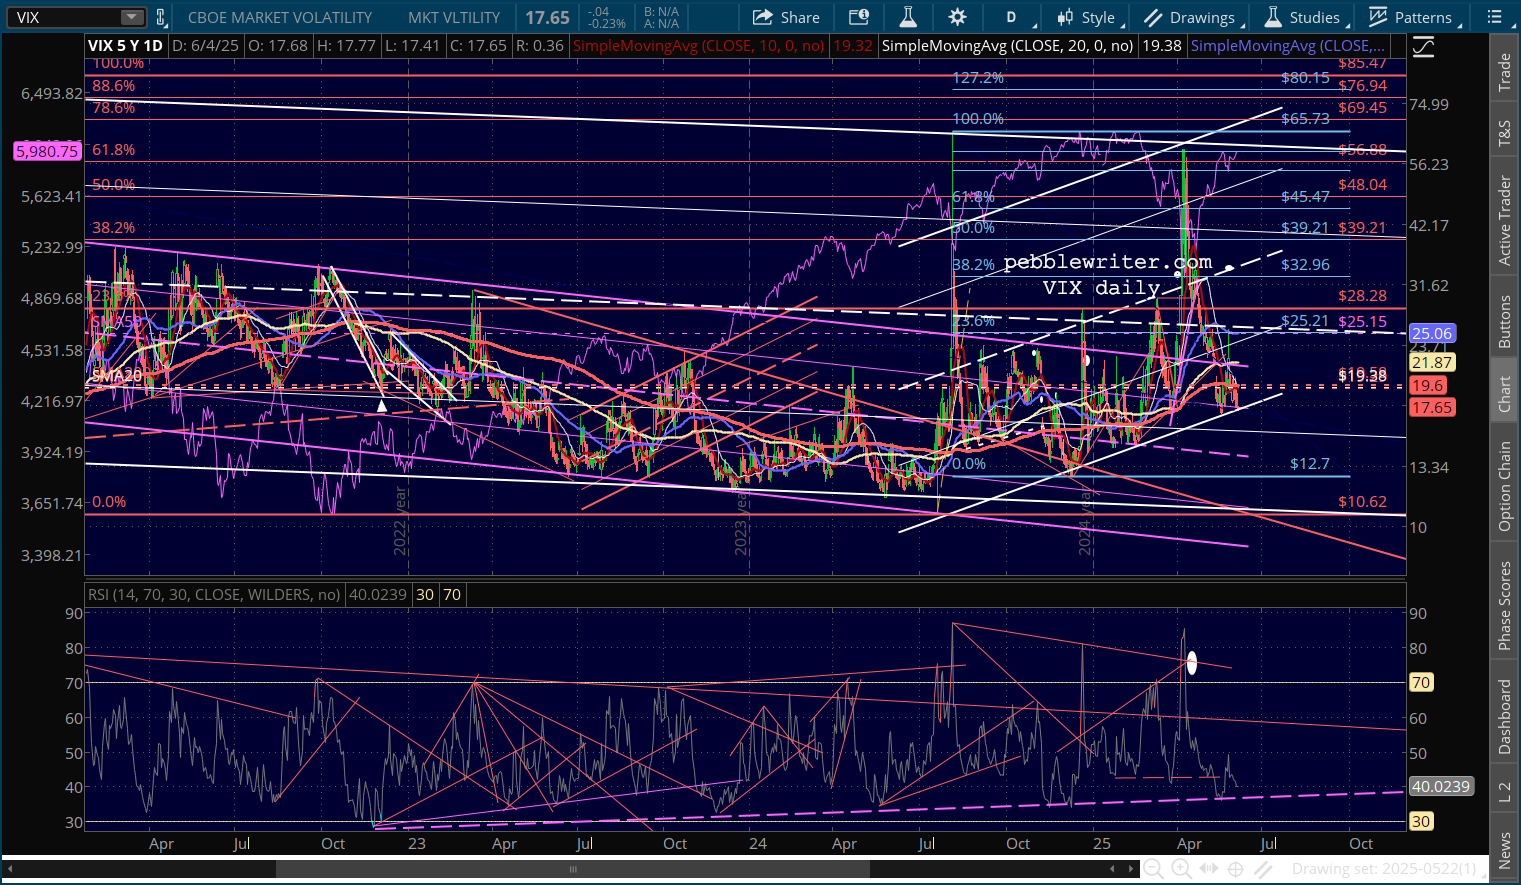Toggle the chart scale curve icon
This screenshot has width=1521, height=885.
point(1422,47)
